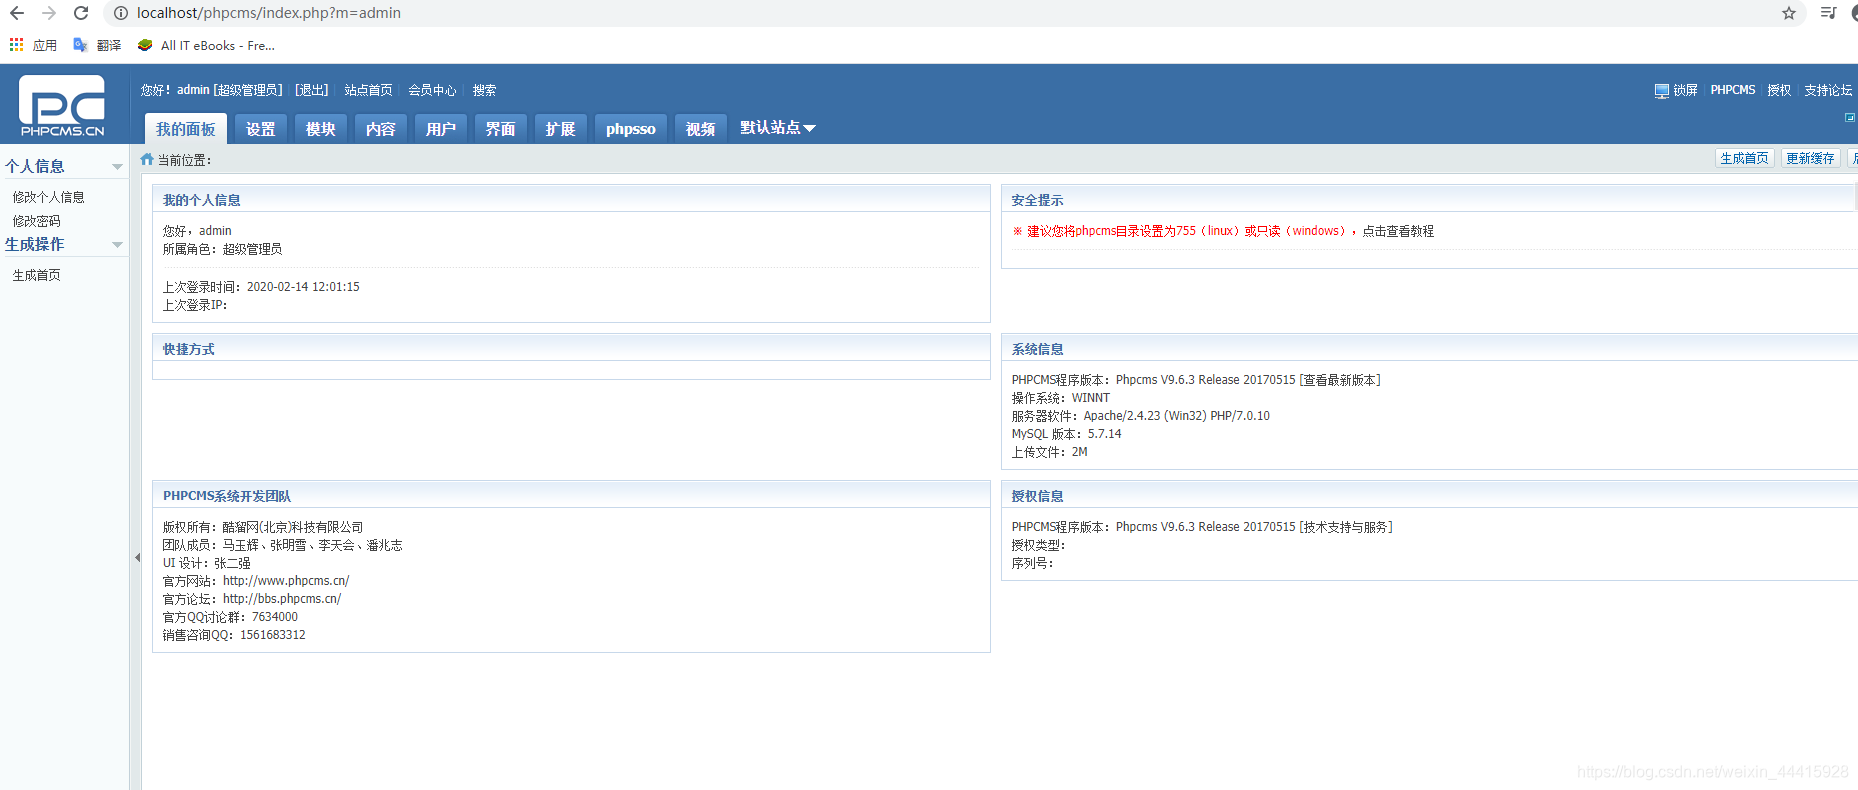Open the 授权 header link

(x=1779, y=90)
